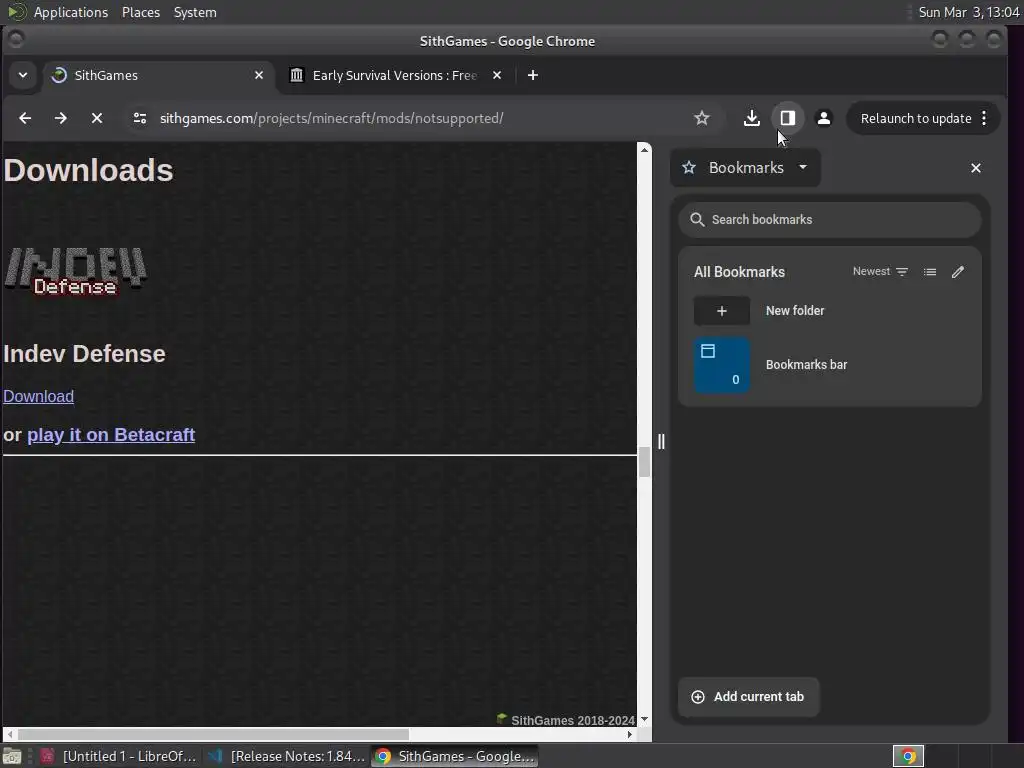Go back to the previous page
The image size is (1024, 768).
click(x=25, y=118)
